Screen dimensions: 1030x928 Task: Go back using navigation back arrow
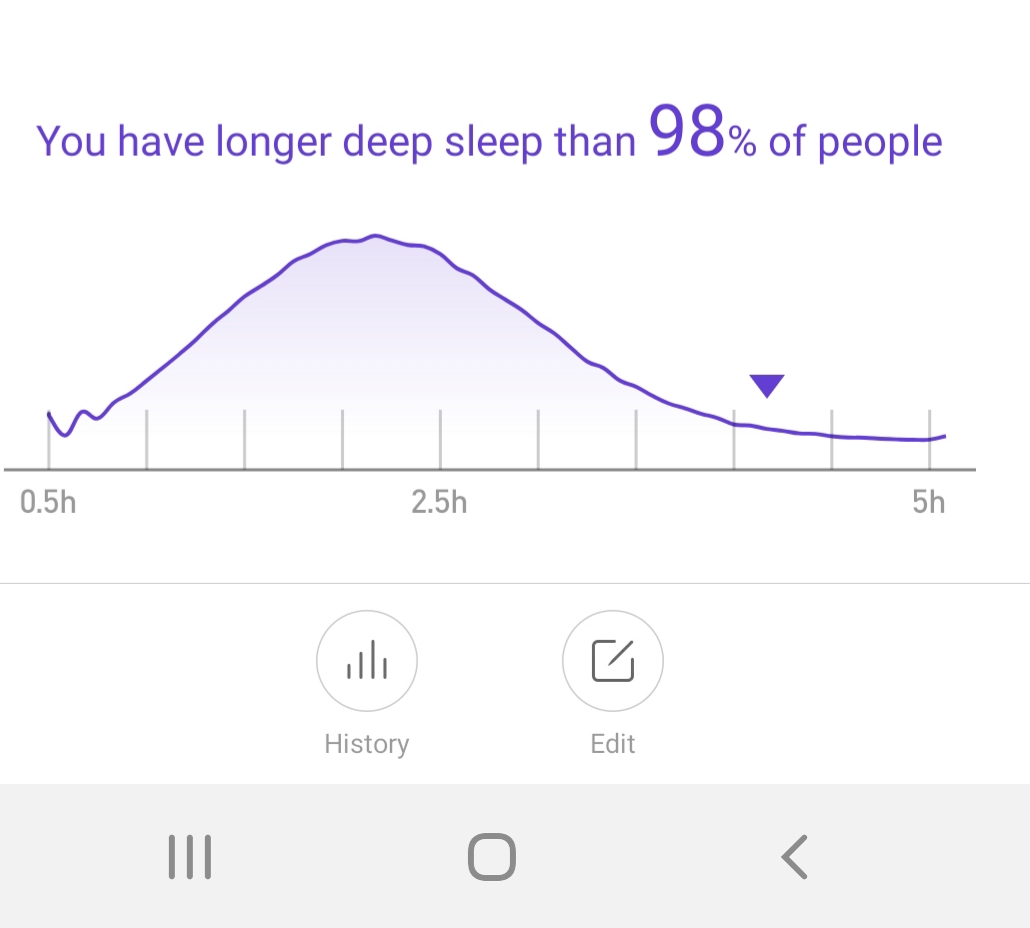pyautogui.click(x=794, y=856)
